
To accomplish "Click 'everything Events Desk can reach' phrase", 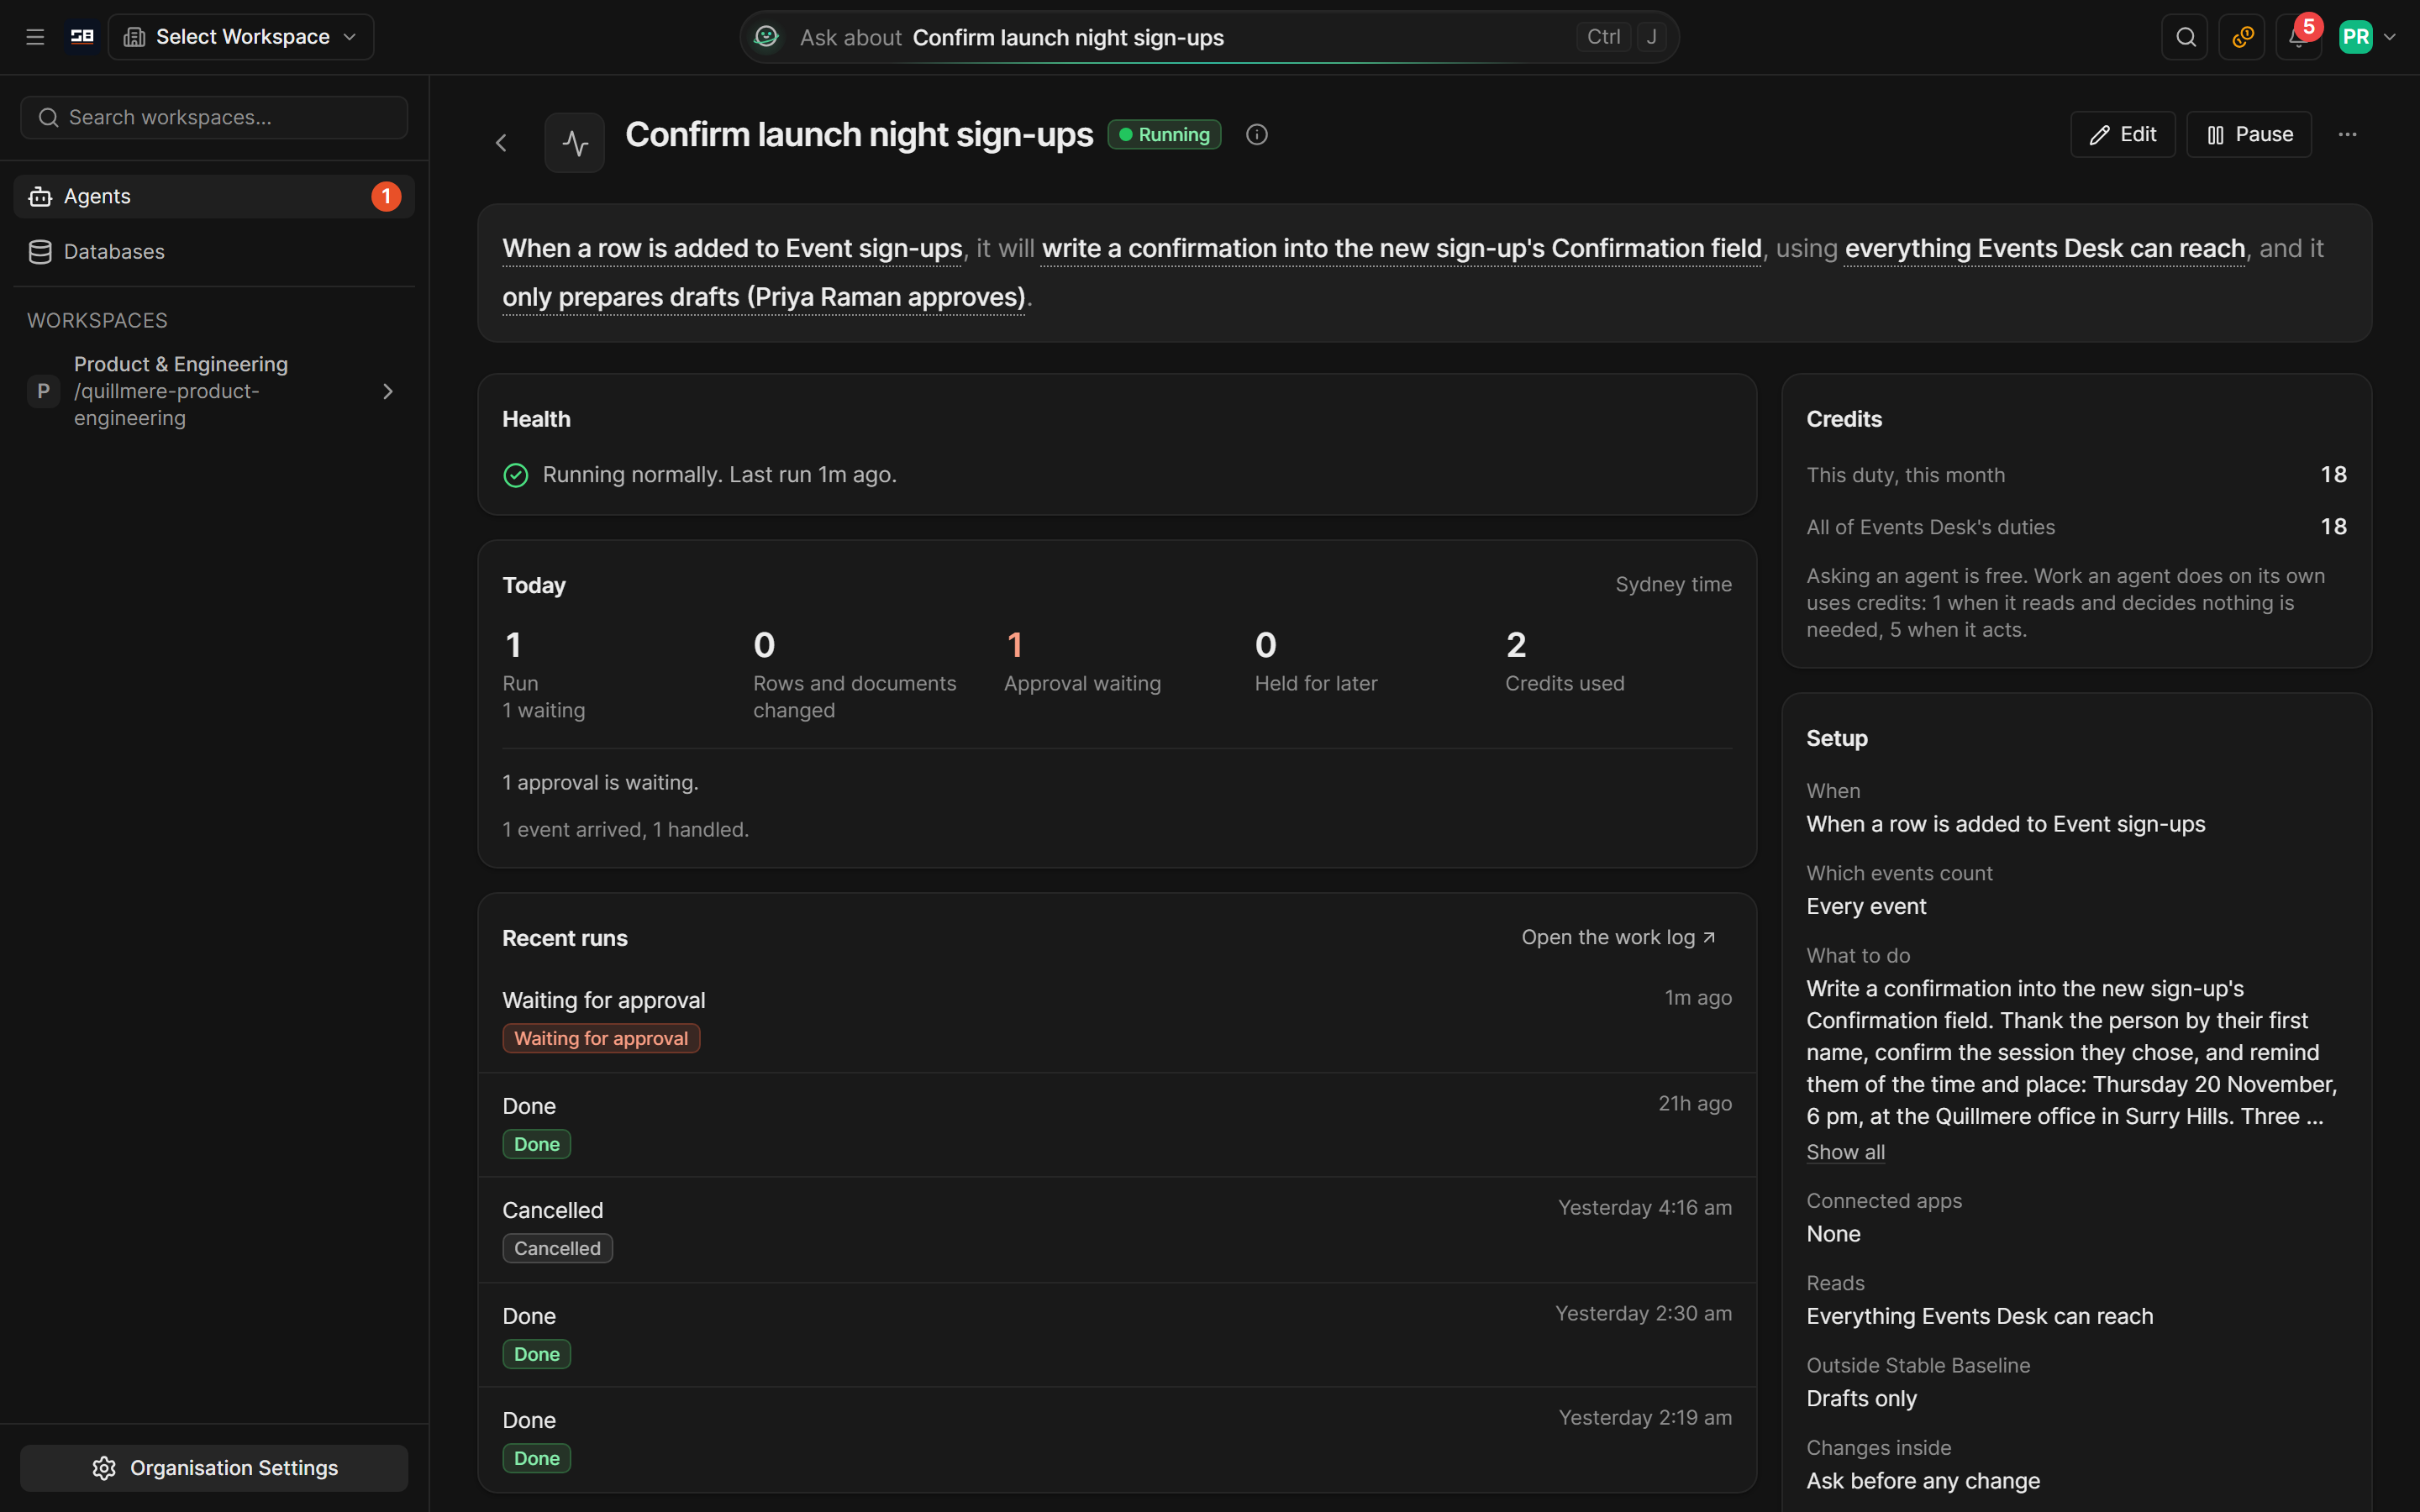I will point(2045,248).
